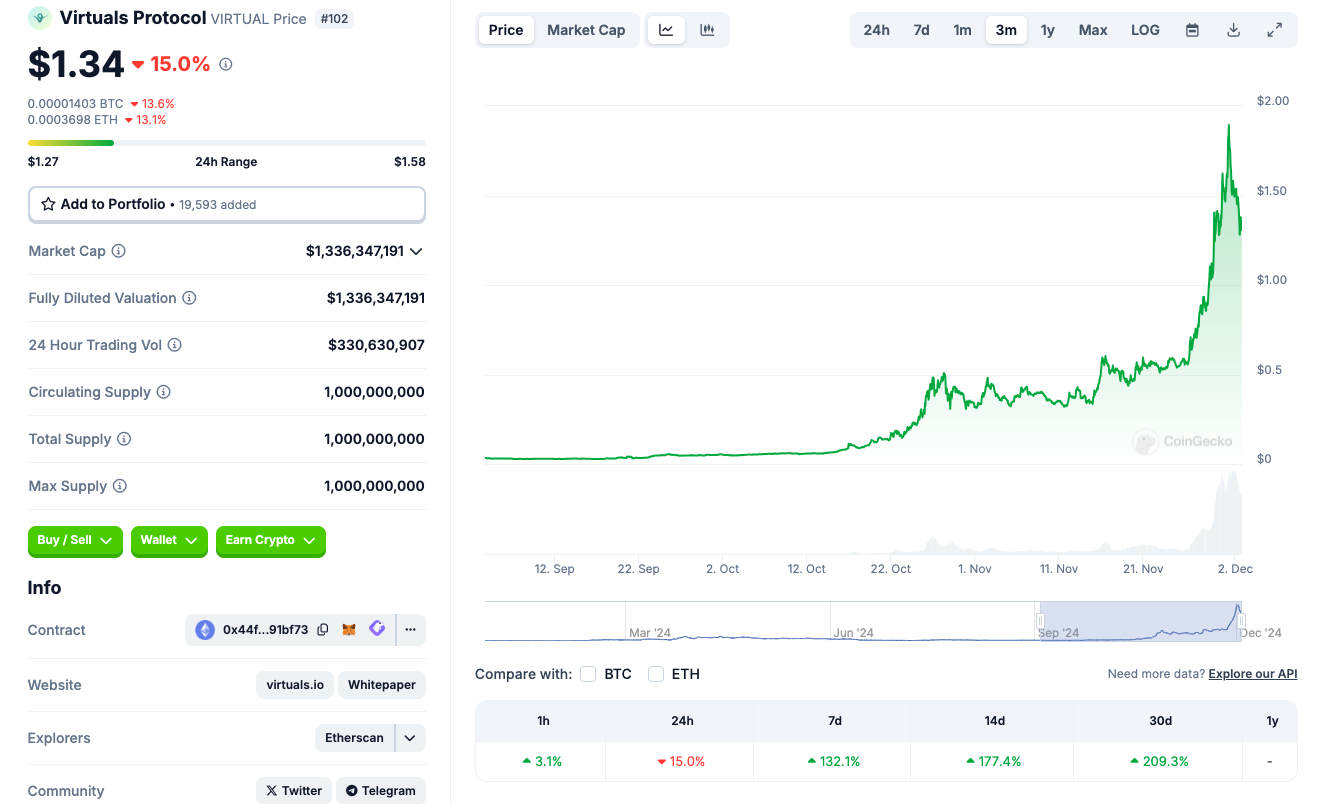
Task: Click the rank badge #102
Action: coord(334,18)
